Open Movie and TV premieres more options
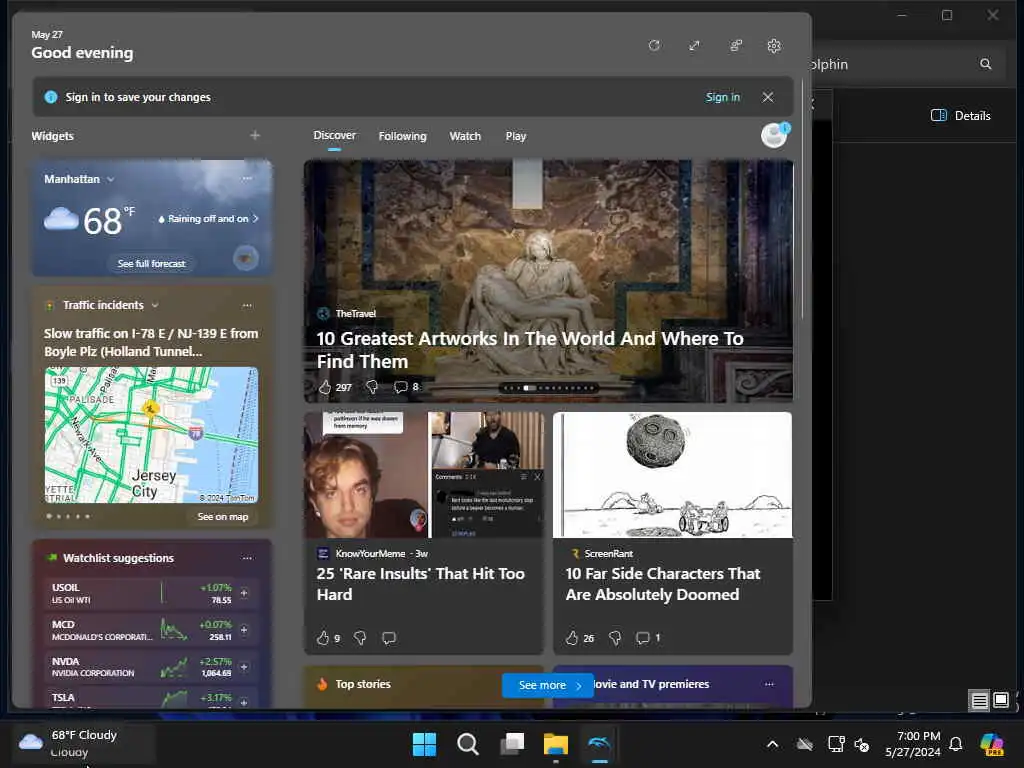This screenshot has height=768, width=1024. [769, 684]
